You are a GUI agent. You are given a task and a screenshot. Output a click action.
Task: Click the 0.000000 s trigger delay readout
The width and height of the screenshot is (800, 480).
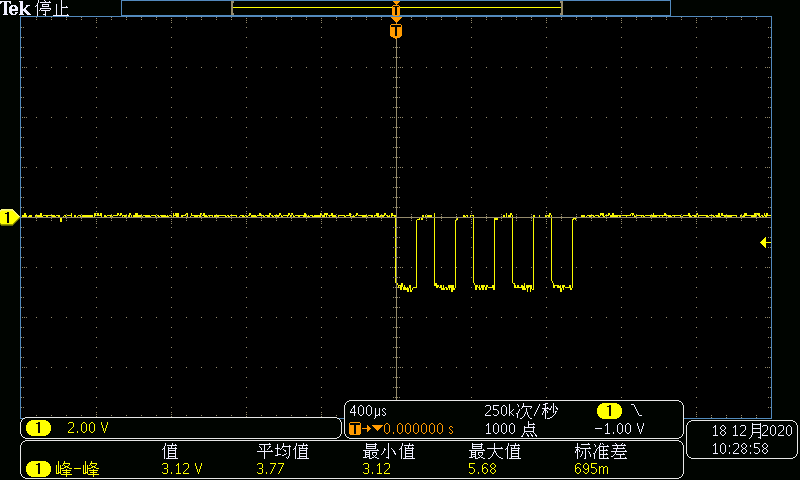coord(418,429)
